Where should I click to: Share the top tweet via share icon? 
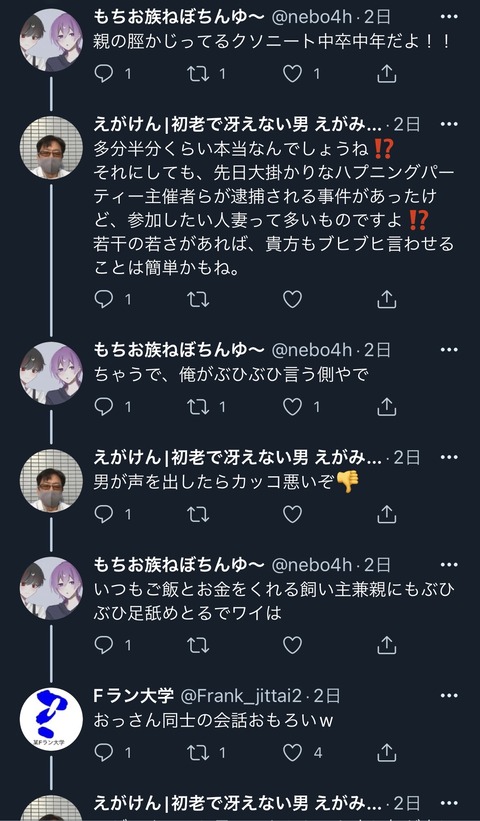coord(386,74)
